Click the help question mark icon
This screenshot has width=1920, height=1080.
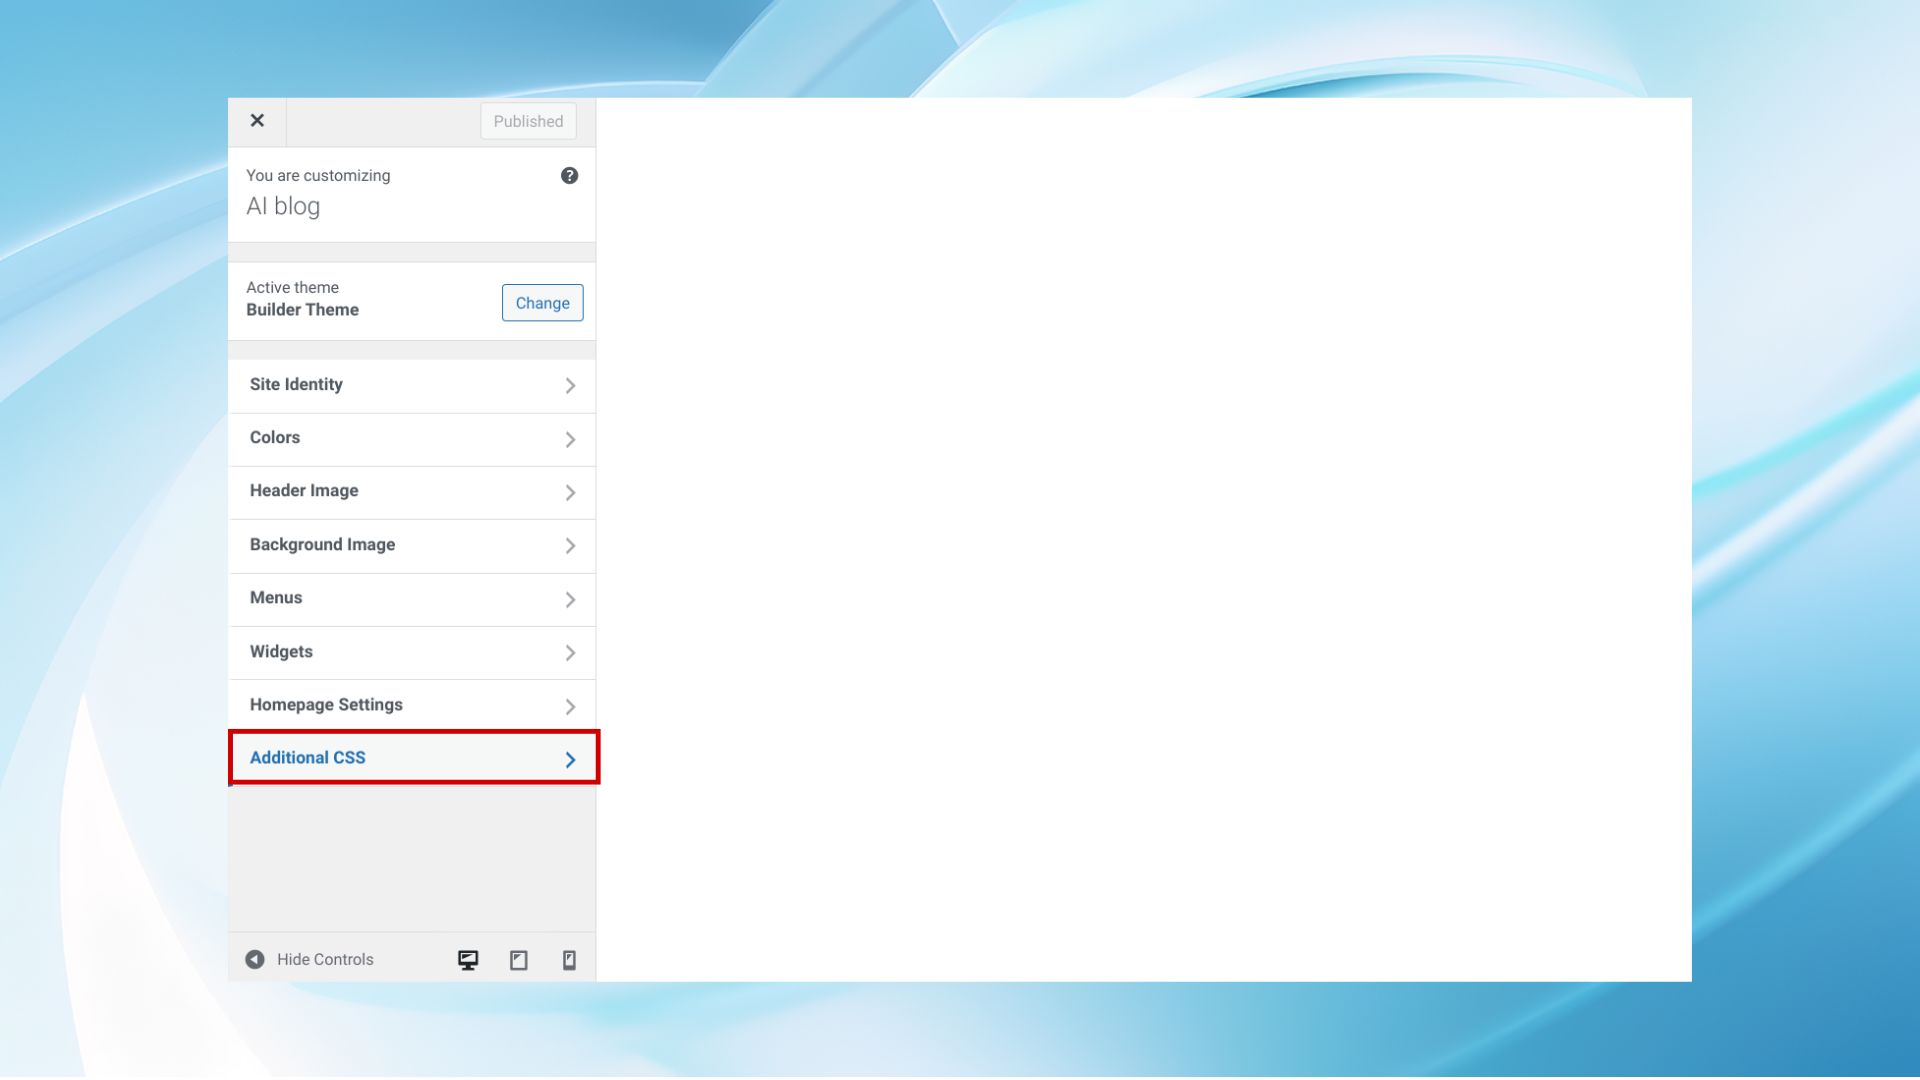click(569, 176)
